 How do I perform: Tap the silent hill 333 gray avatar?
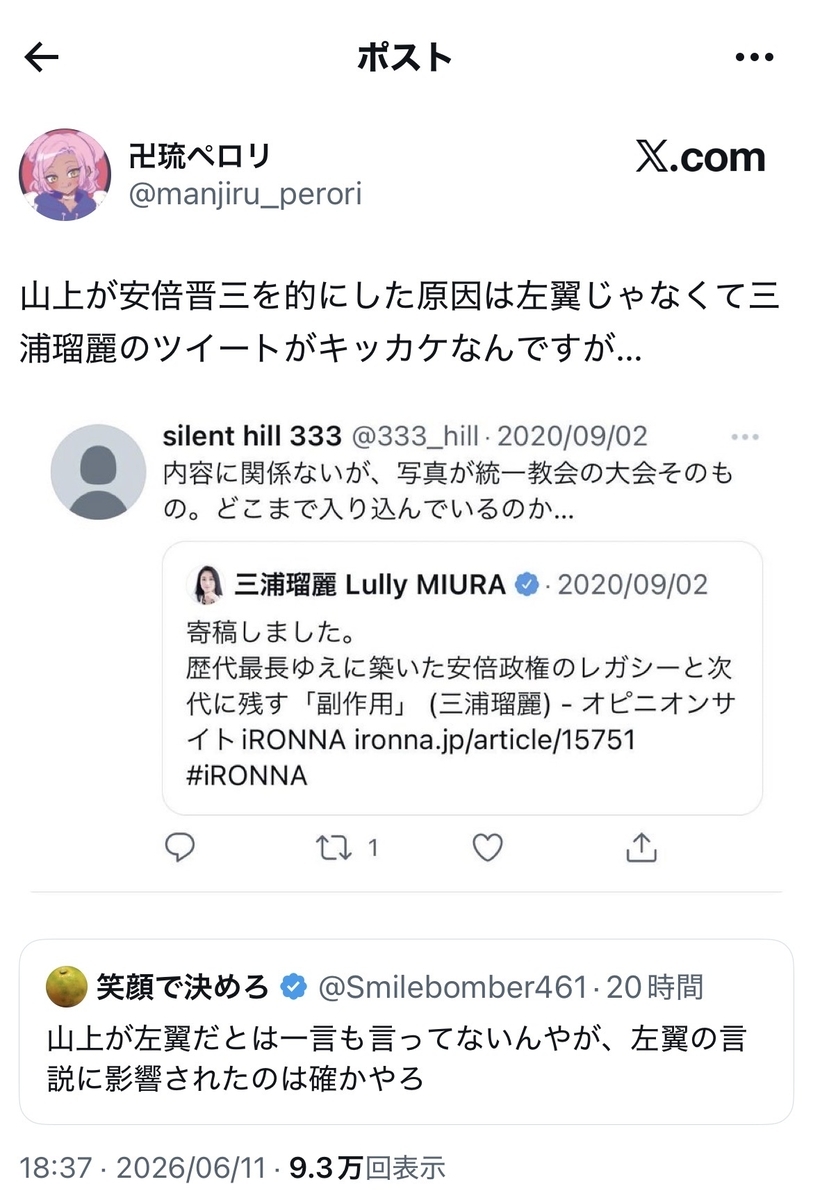[97, 471]
